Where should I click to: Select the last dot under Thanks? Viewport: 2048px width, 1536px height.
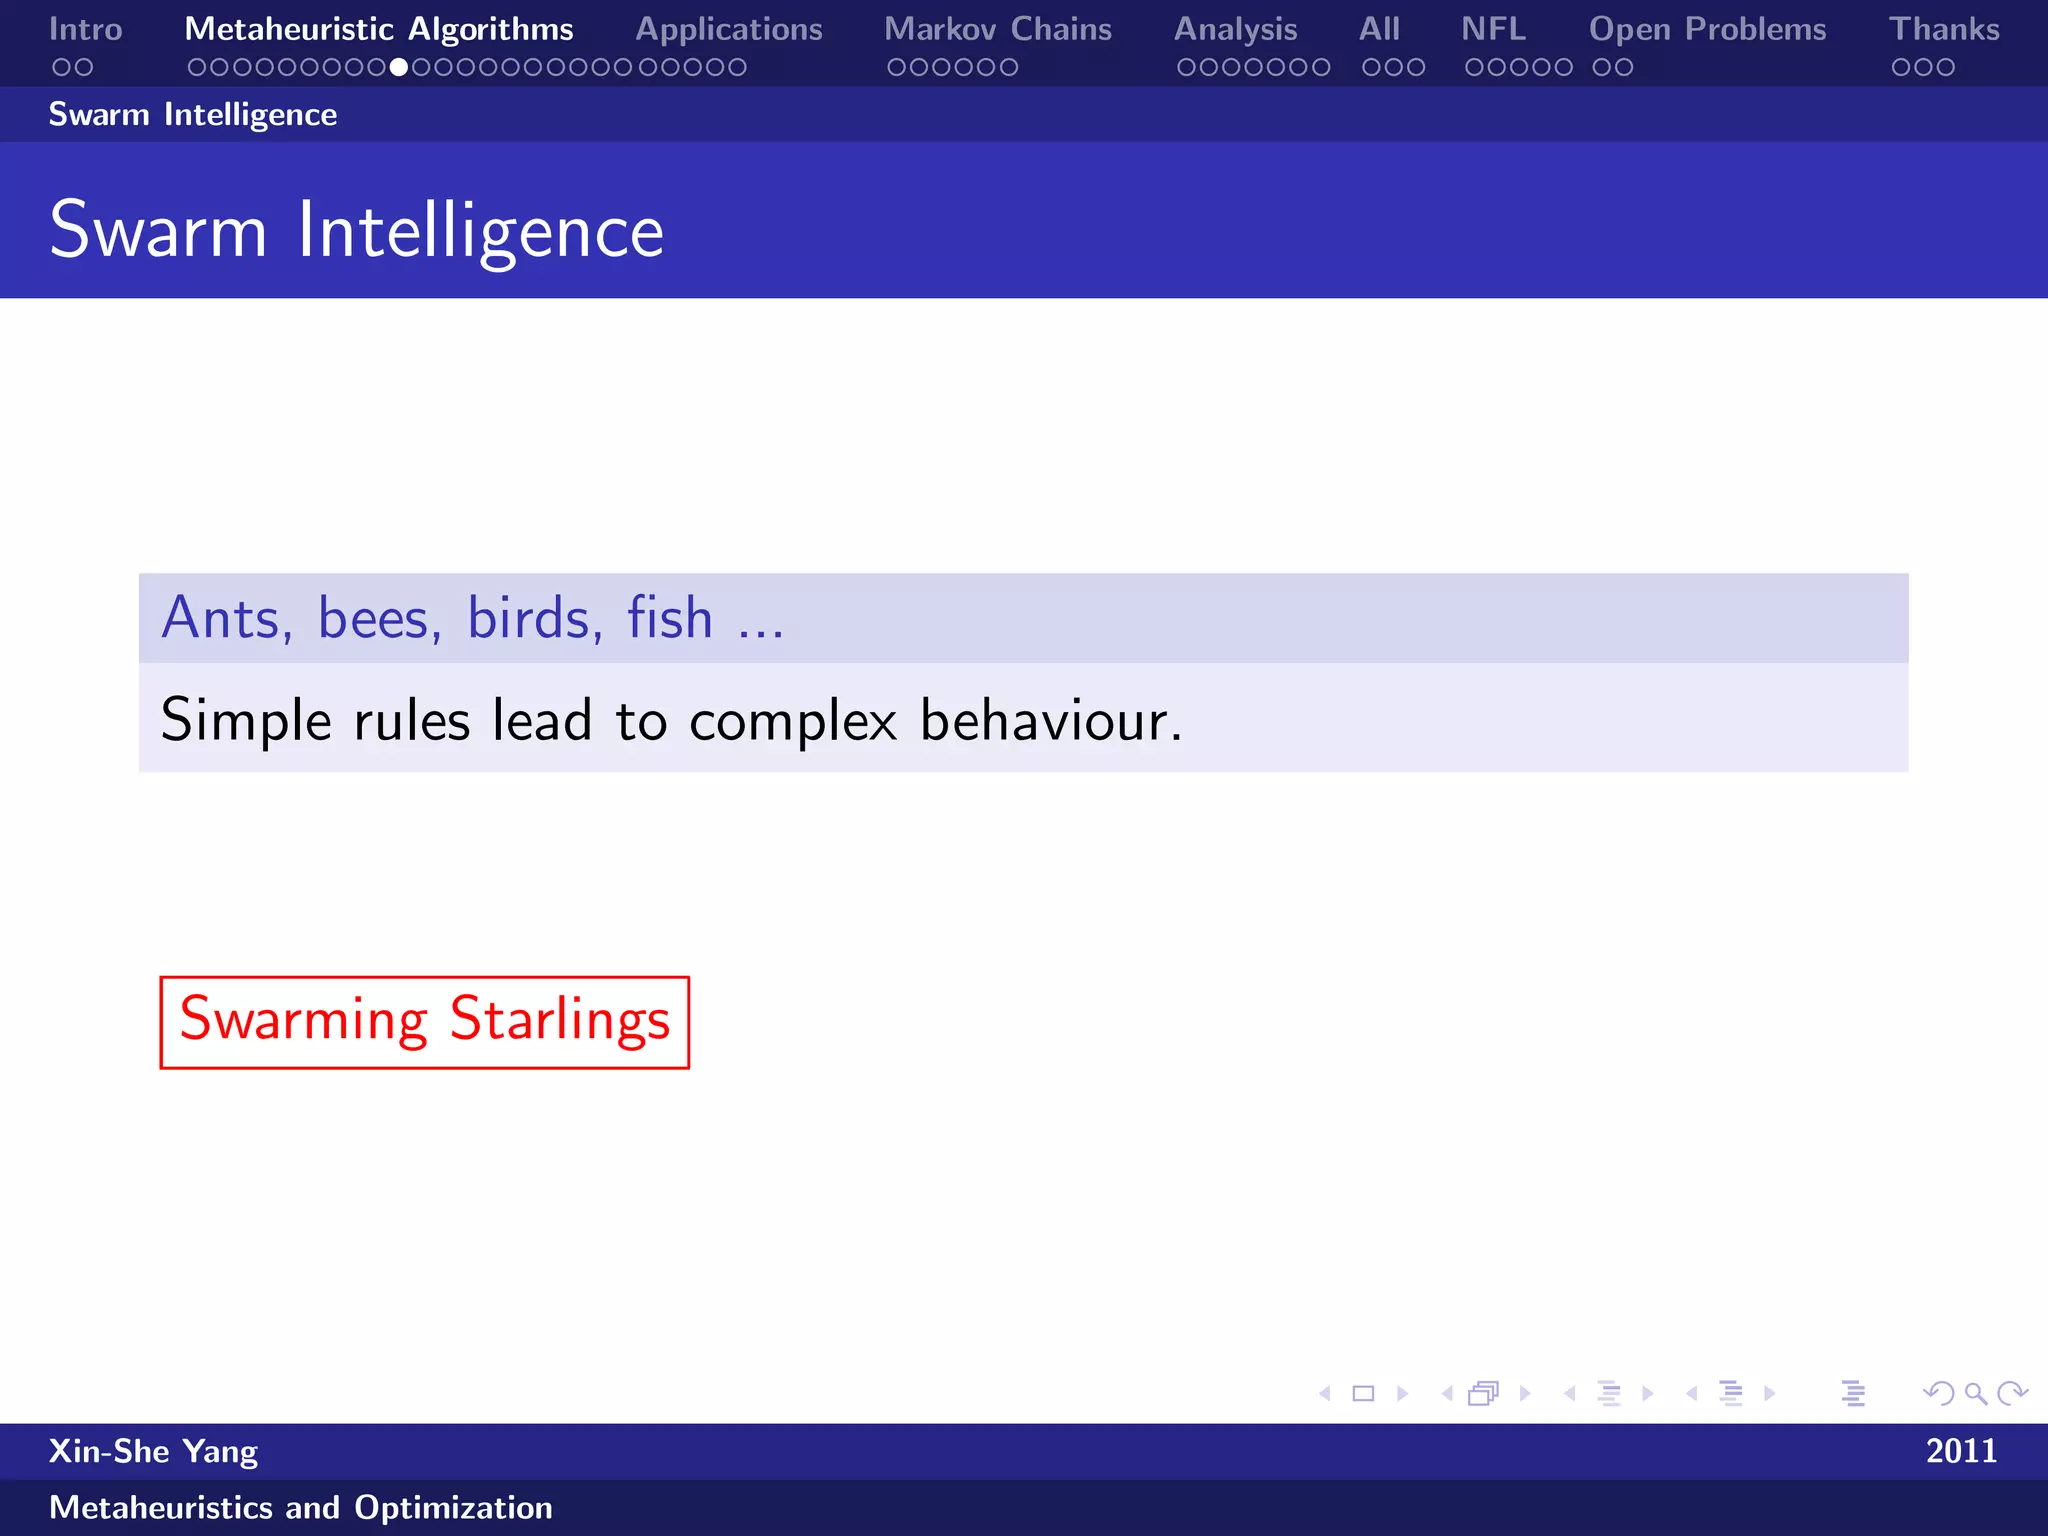pyautogui.click(x=1945, y=67)
